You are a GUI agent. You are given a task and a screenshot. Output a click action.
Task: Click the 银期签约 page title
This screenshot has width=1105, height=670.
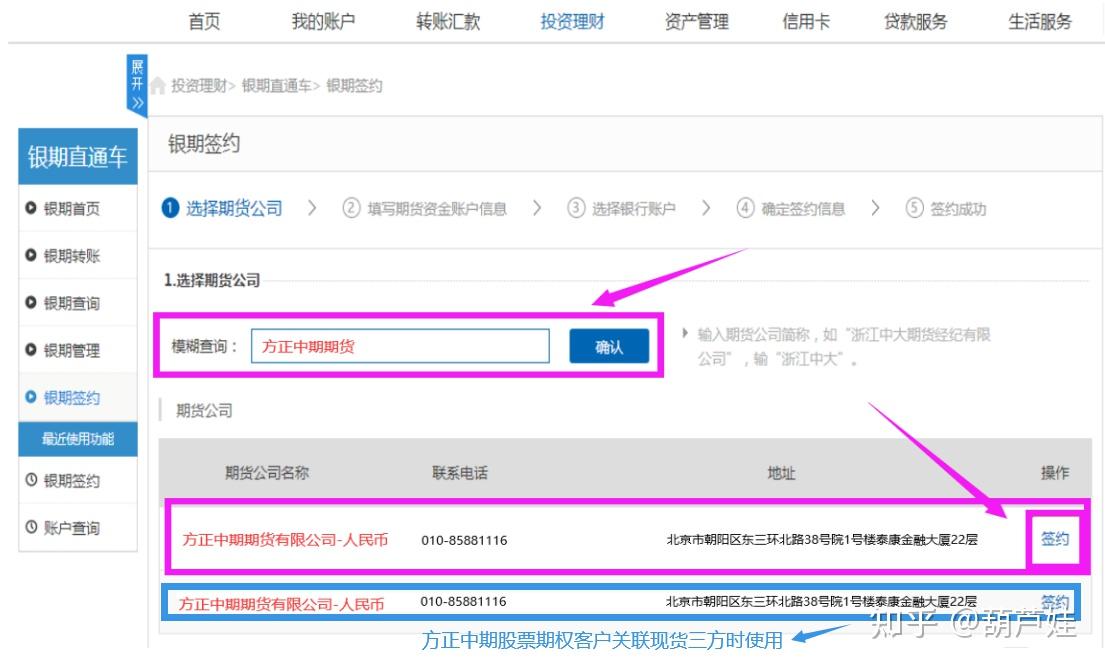(x=204, y=144)
